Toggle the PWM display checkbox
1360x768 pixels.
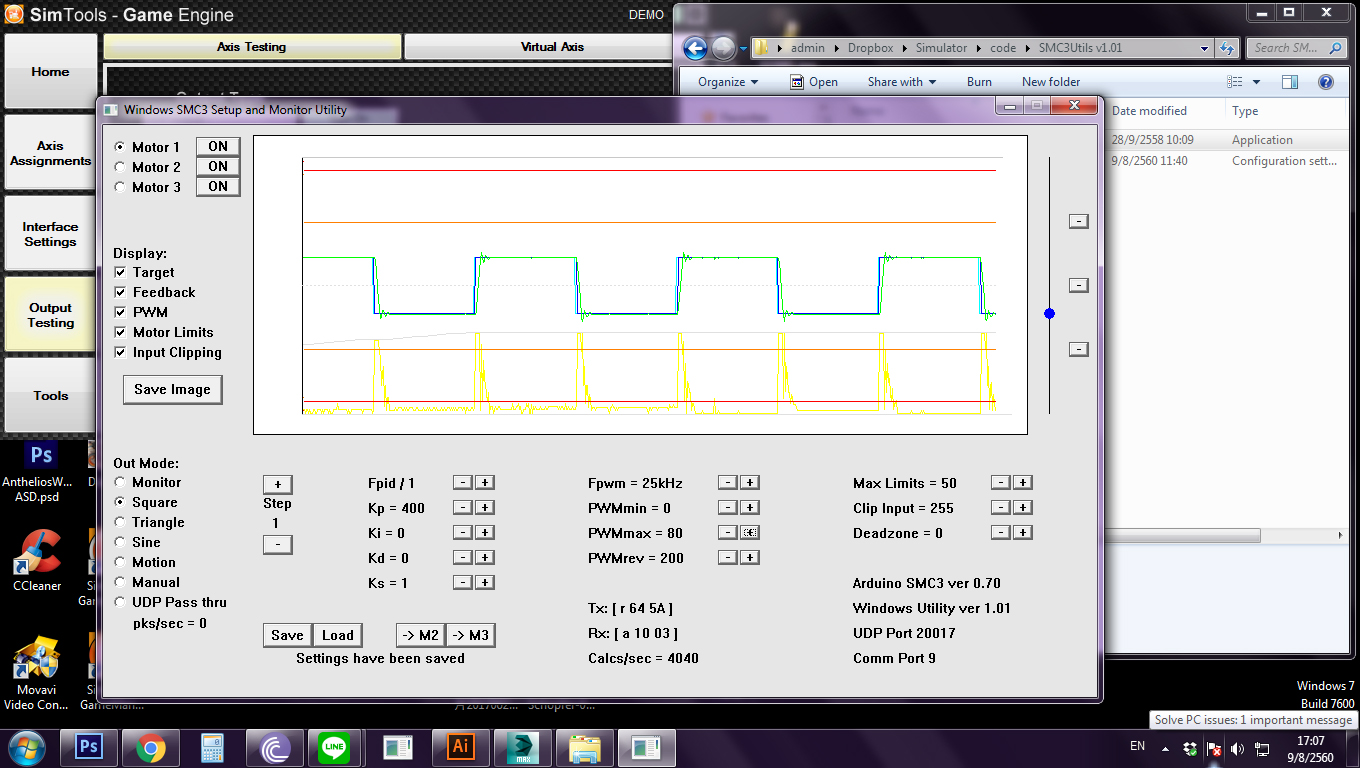pyautogui.click(x=120, y=312)
